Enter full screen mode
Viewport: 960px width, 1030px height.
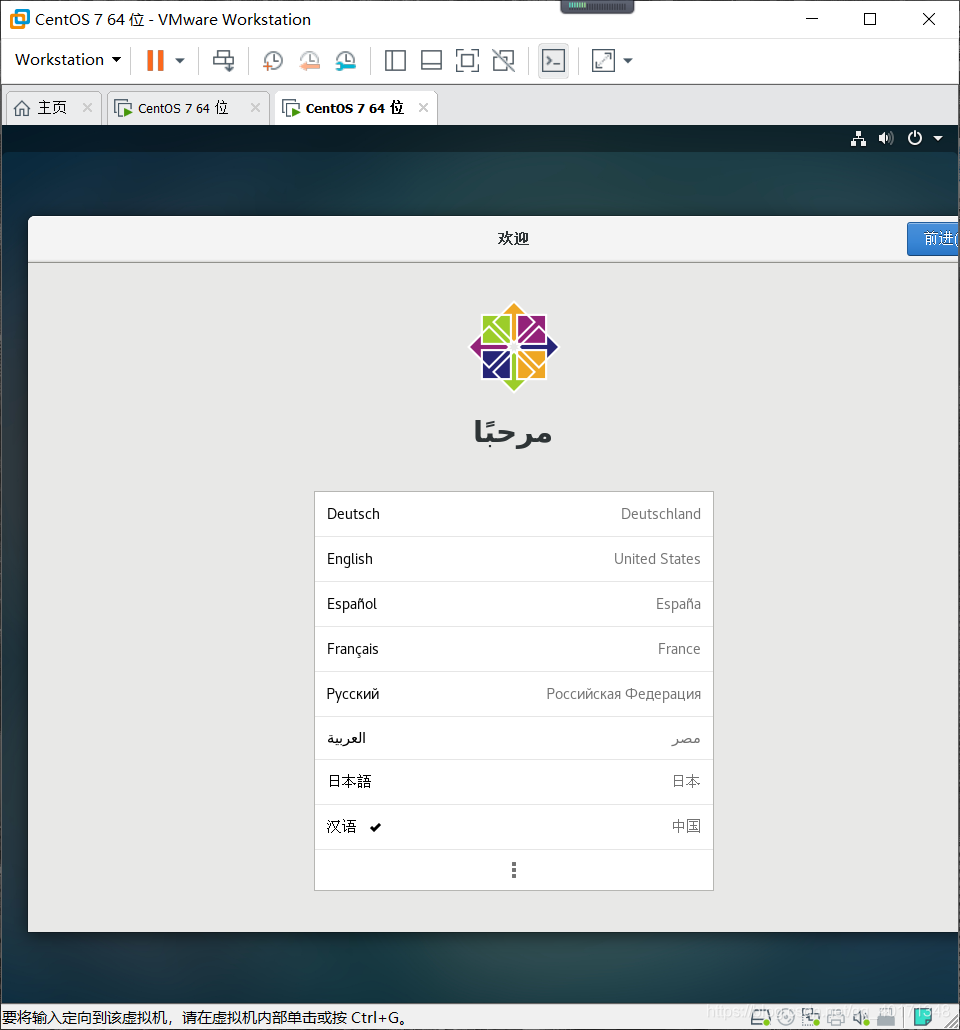pyautogui.click(x=467, y=61)
